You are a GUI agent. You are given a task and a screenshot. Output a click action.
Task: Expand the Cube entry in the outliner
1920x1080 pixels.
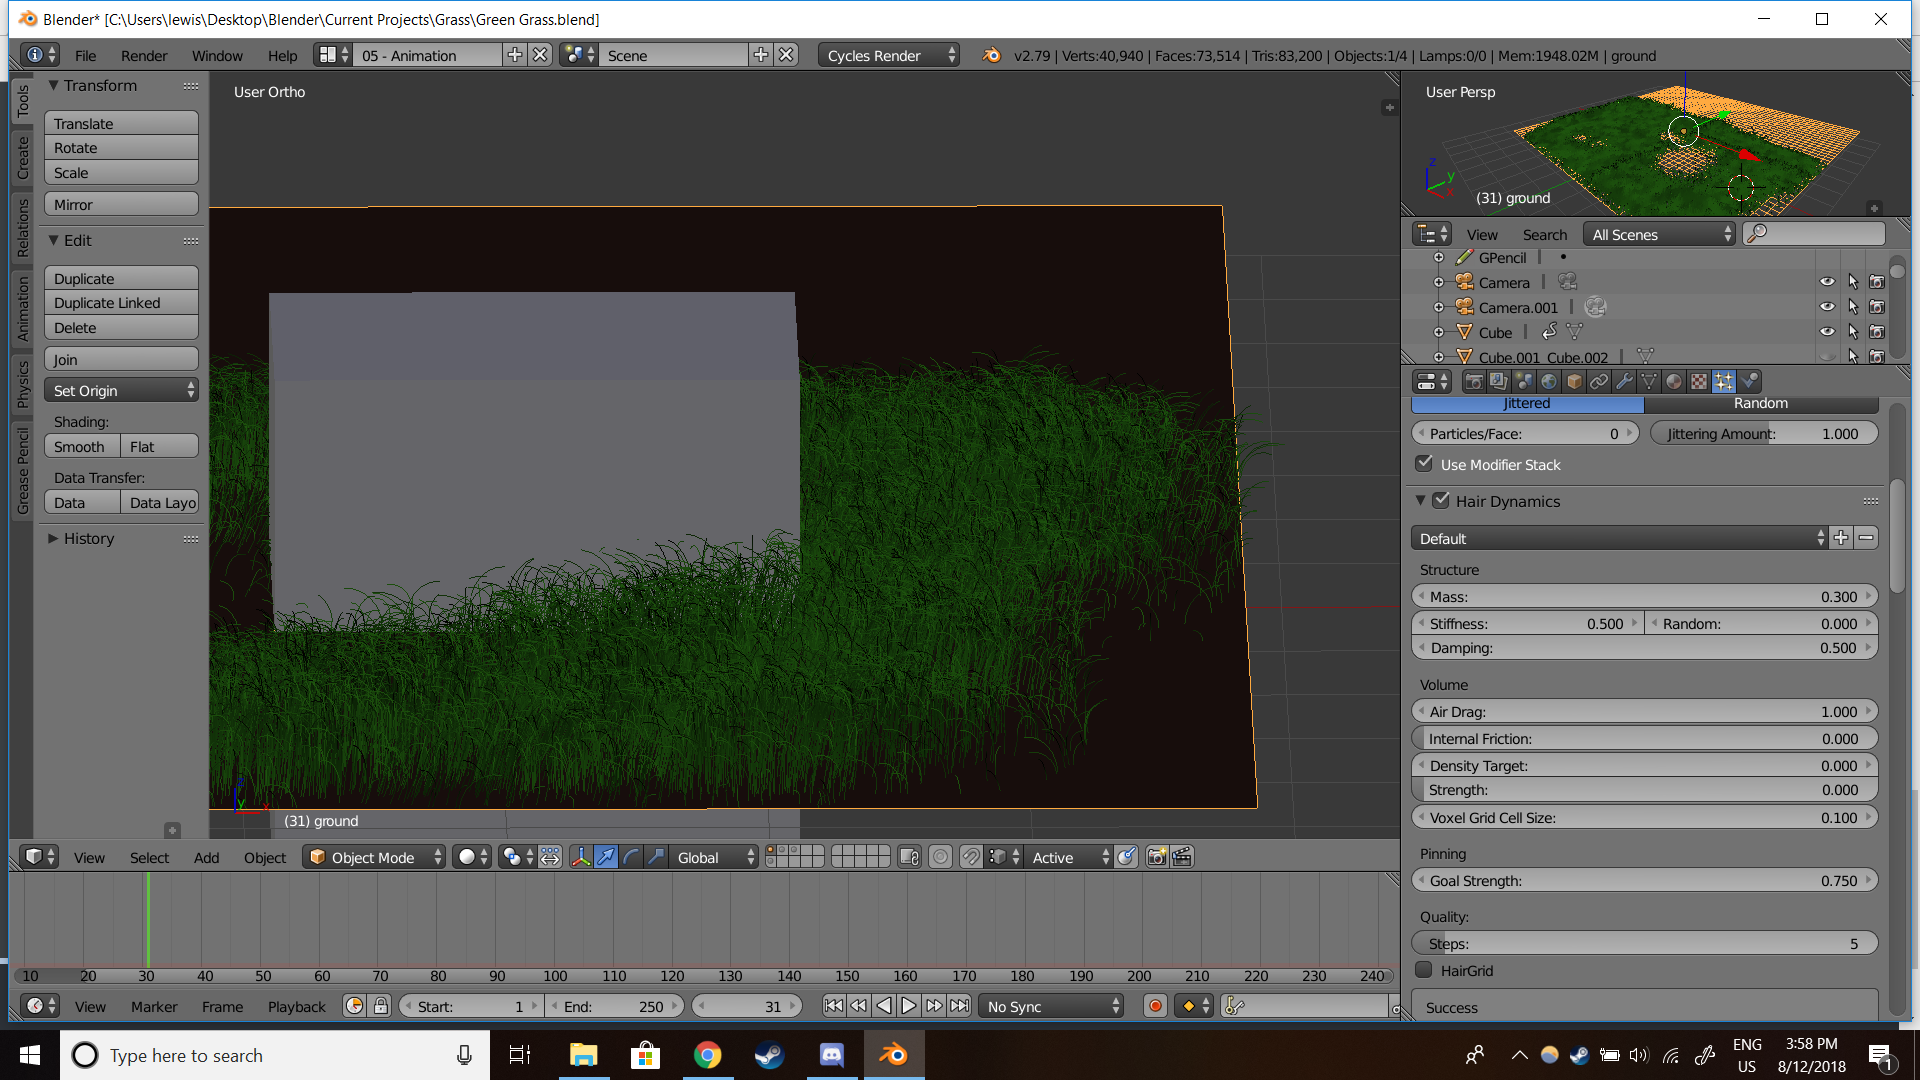[1440, 332]
